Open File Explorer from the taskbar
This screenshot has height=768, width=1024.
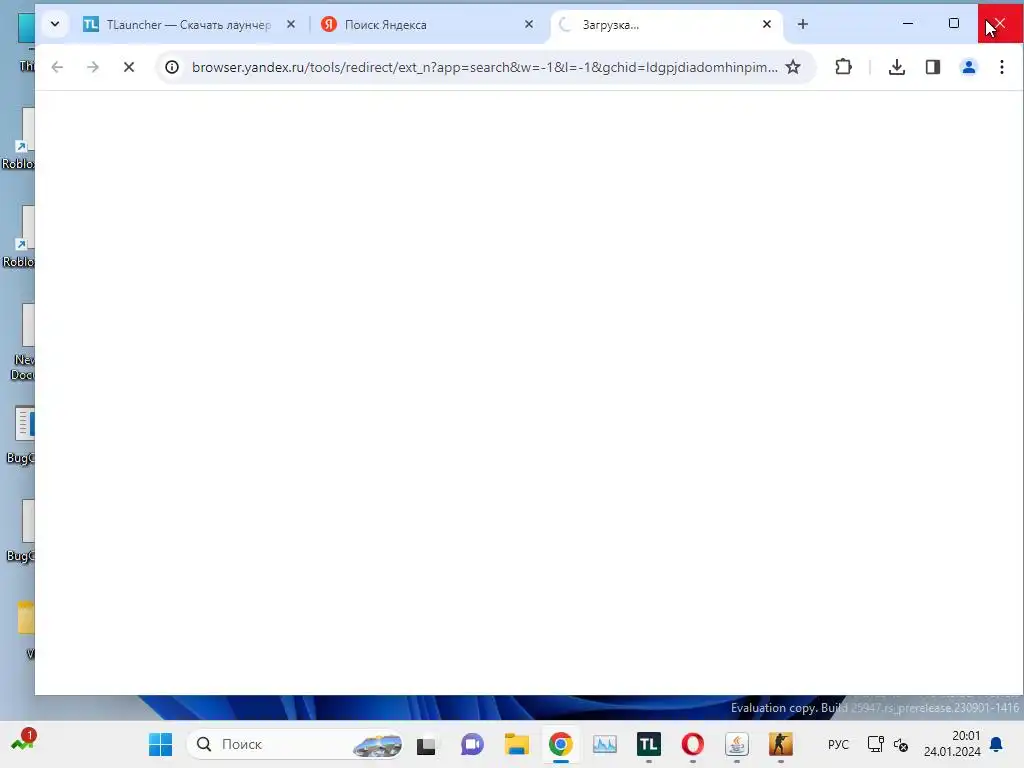pyautogui.click(x=517, y=744)
